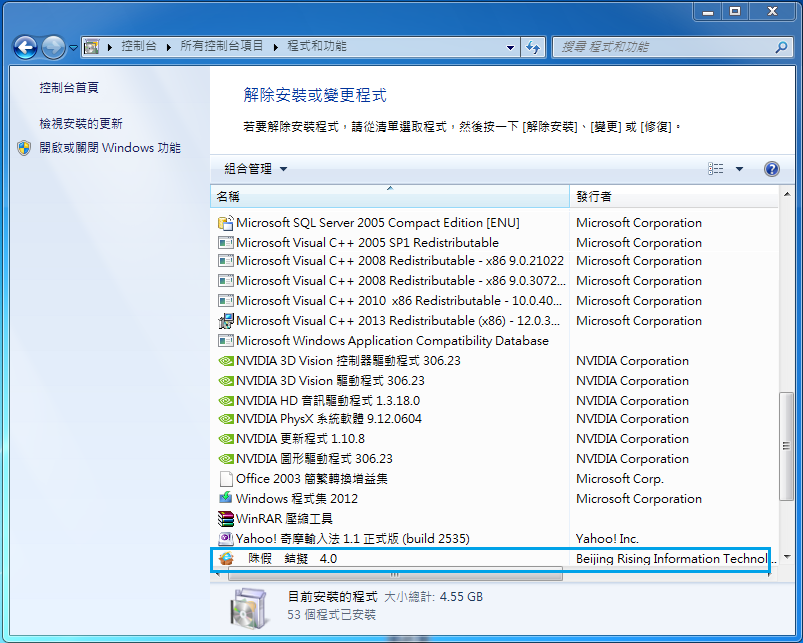Click NVIDIA PhysX 系統軟體 icon
Screen dimensions: 803x643
(x=226, y=419)
